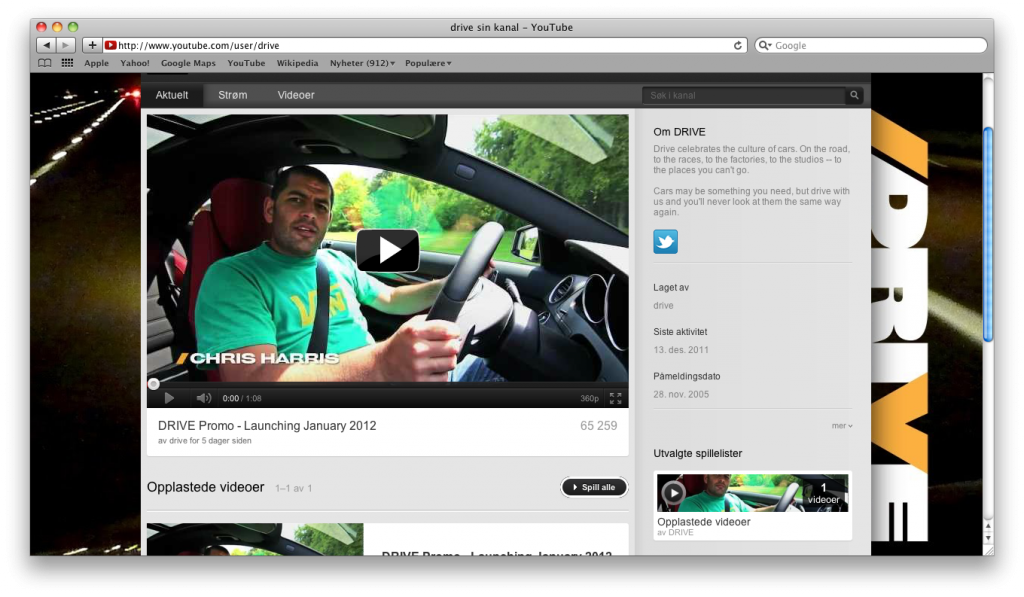Click the 'Påmeldingsdato' label
The height and width of the screenshot is (597, 1024).
[x=686, y=376]
